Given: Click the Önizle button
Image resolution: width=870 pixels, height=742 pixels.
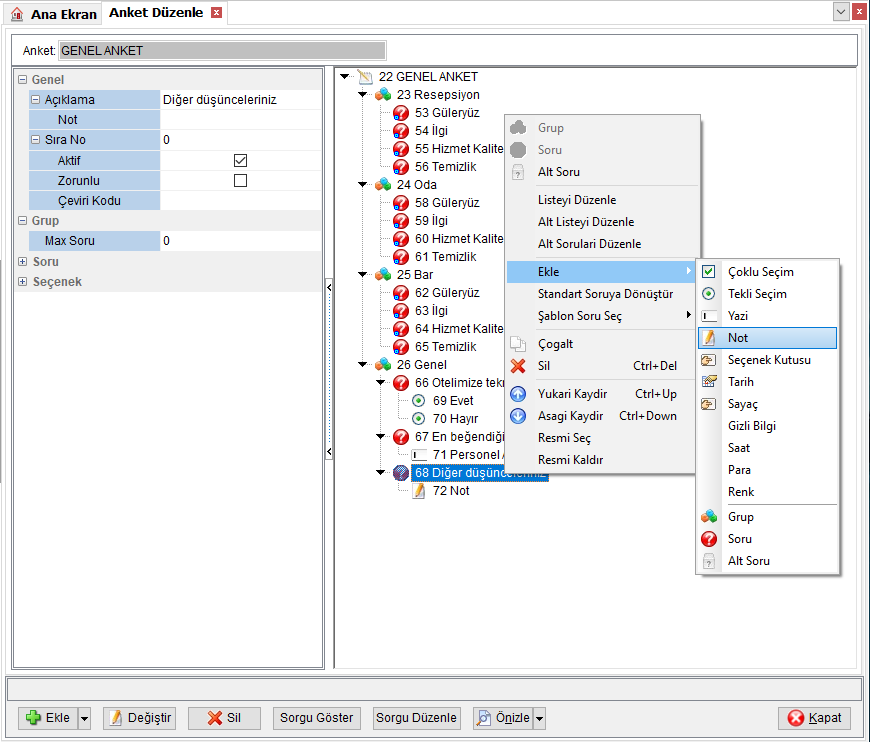Looking at the screenshot, I should 503,718.
